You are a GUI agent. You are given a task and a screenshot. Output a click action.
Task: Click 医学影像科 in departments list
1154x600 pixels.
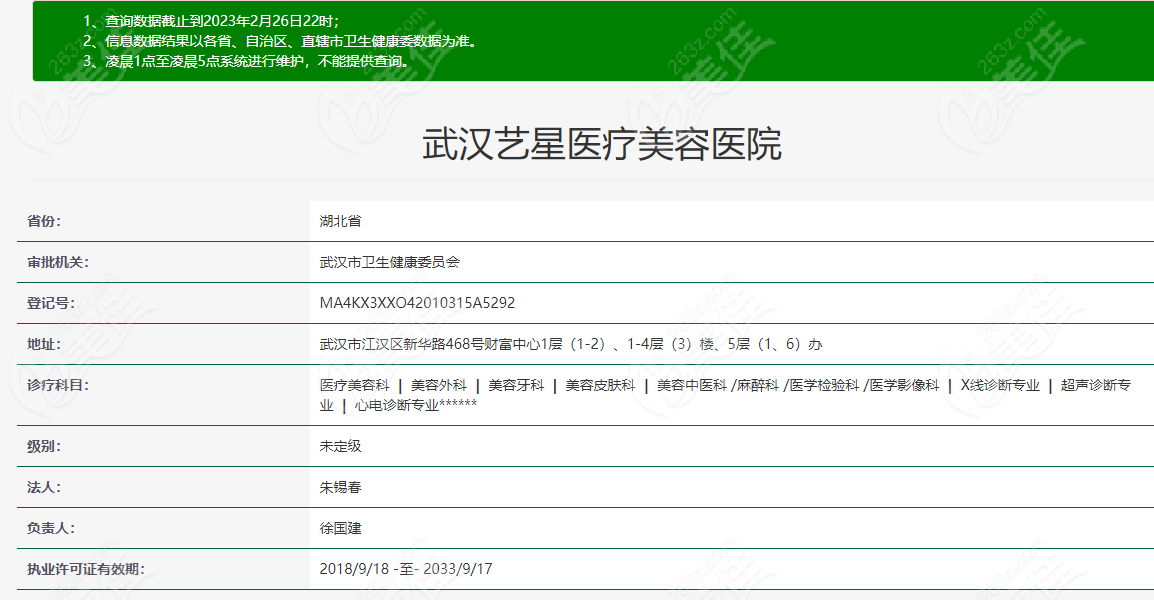point(905,385)
